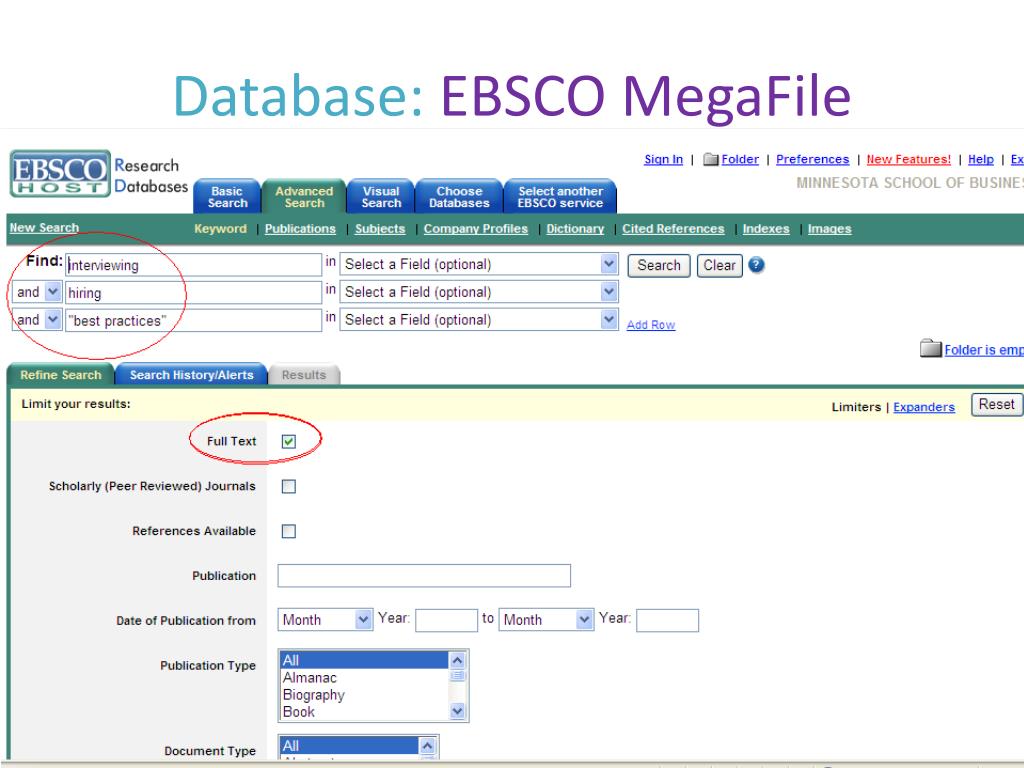Screen dimensions: 1024x768
Task: Click the folder icon beside Folder link
Action: pos(711,159)
